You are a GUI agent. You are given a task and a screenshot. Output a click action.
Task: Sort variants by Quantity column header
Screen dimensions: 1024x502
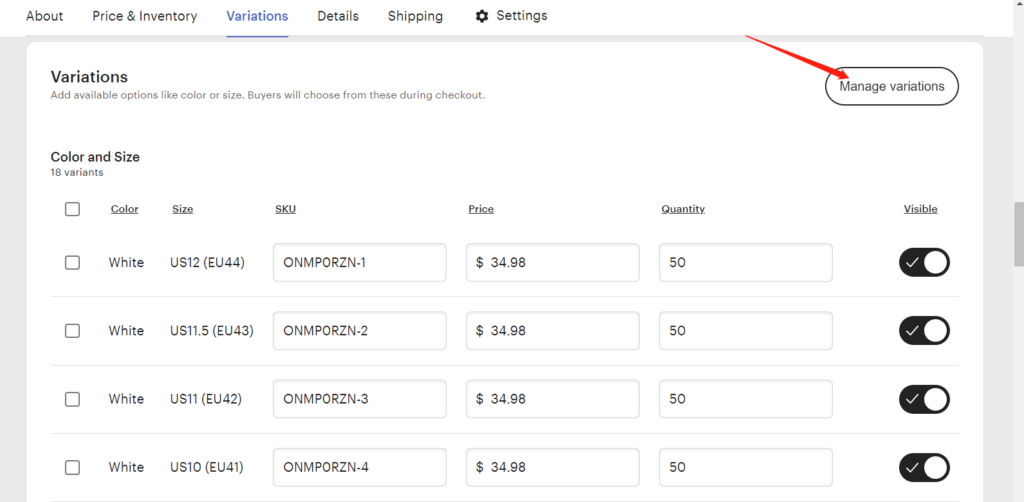pos(683,209)
